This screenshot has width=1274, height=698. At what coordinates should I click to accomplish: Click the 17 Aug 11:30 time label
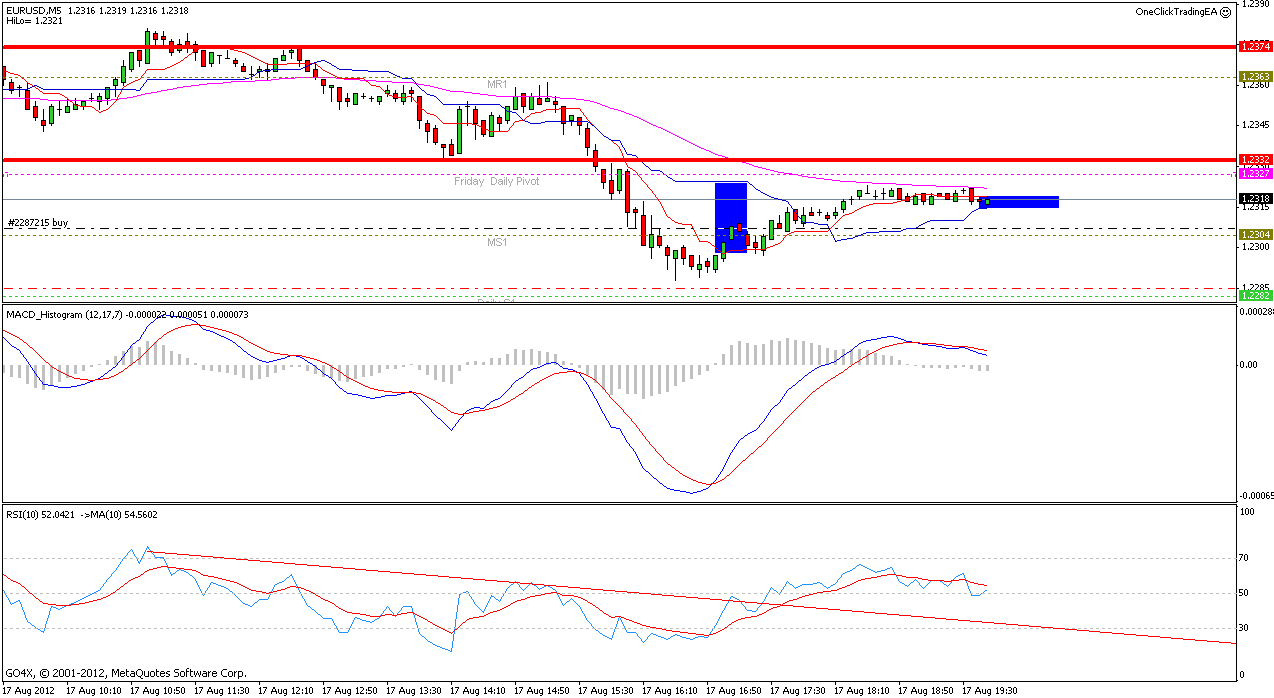coord(221,690)
